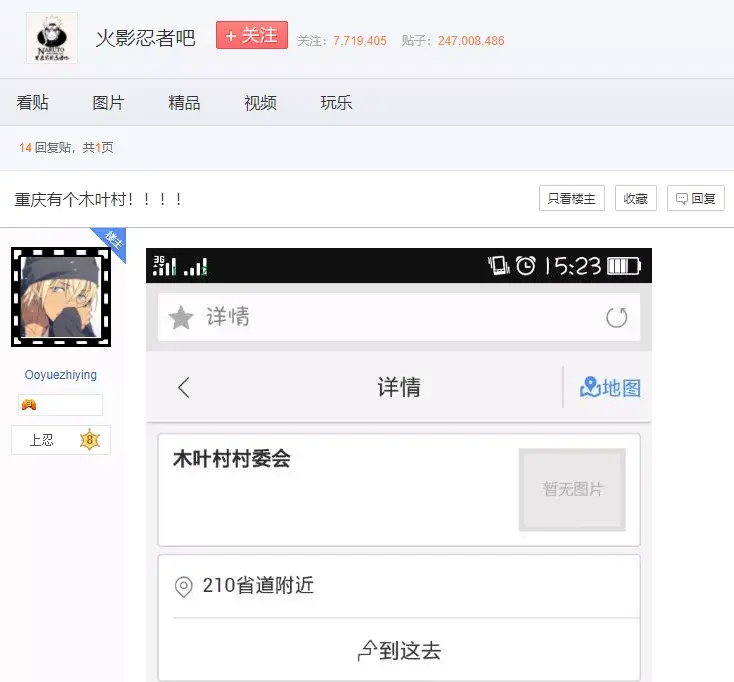This screenshot has width=734, height=682.
Task: Click the alarm clock status icon
Action: 525,266
